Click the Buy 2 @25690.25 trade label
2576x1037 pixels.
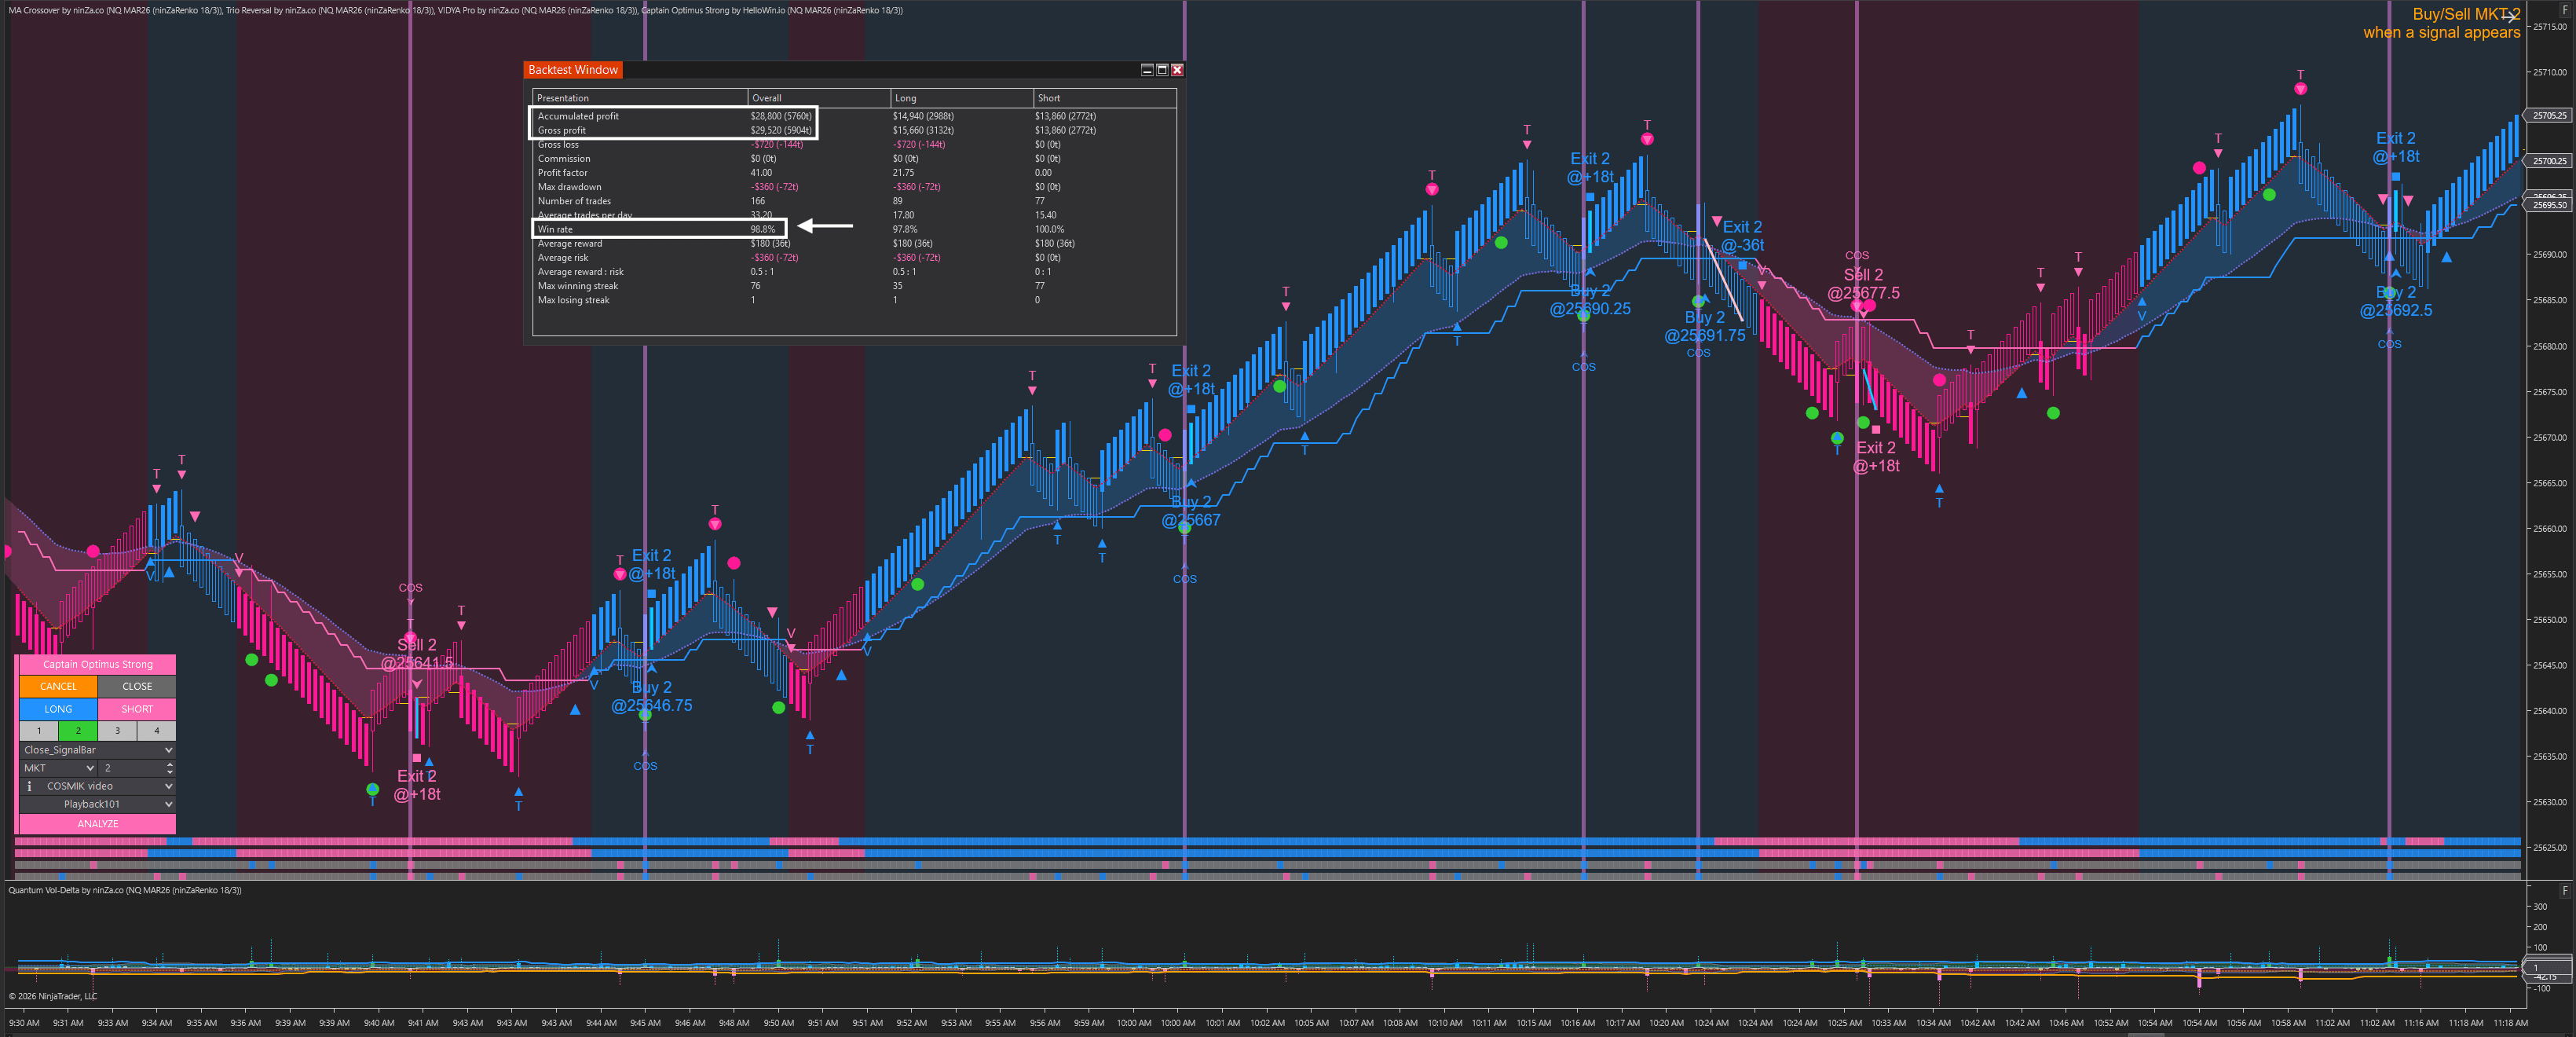[x=1590, y=300]
